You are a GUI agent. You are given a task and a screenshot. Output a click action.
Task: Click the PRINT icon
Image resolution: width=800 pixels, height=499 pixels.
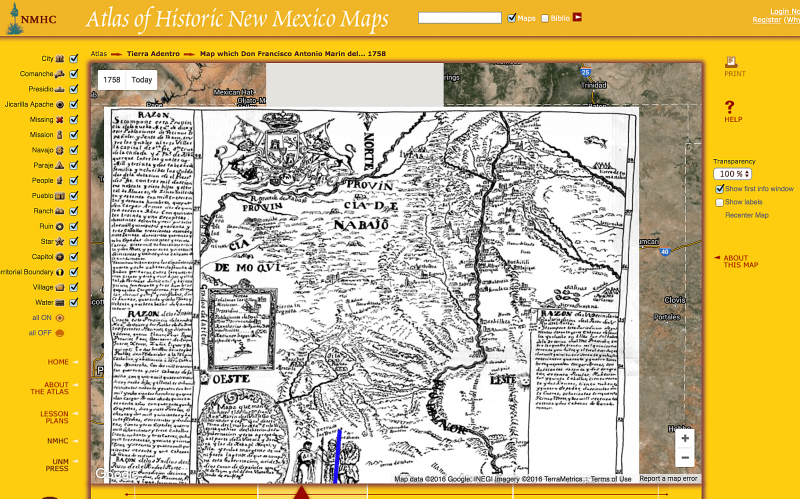coord(731,62)
